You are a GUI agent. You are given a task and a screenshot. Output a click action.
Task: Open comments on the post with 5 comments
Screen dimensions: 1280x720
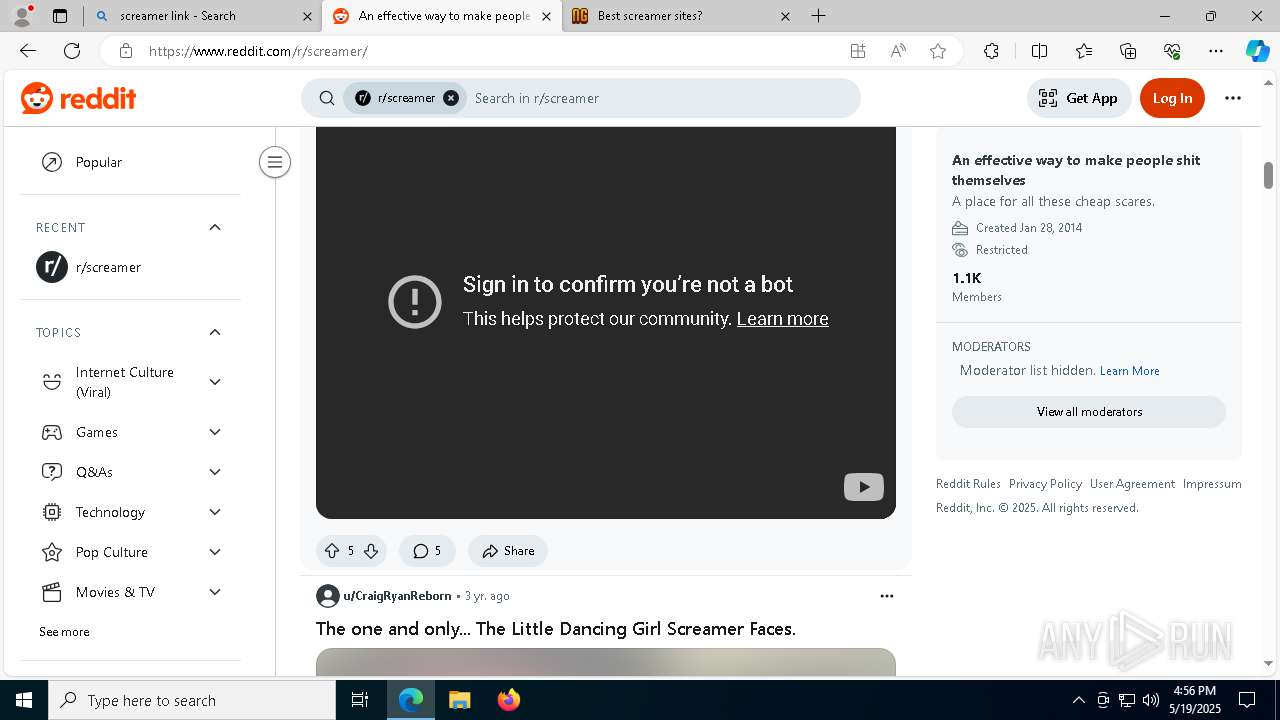(x=427, y=551)
